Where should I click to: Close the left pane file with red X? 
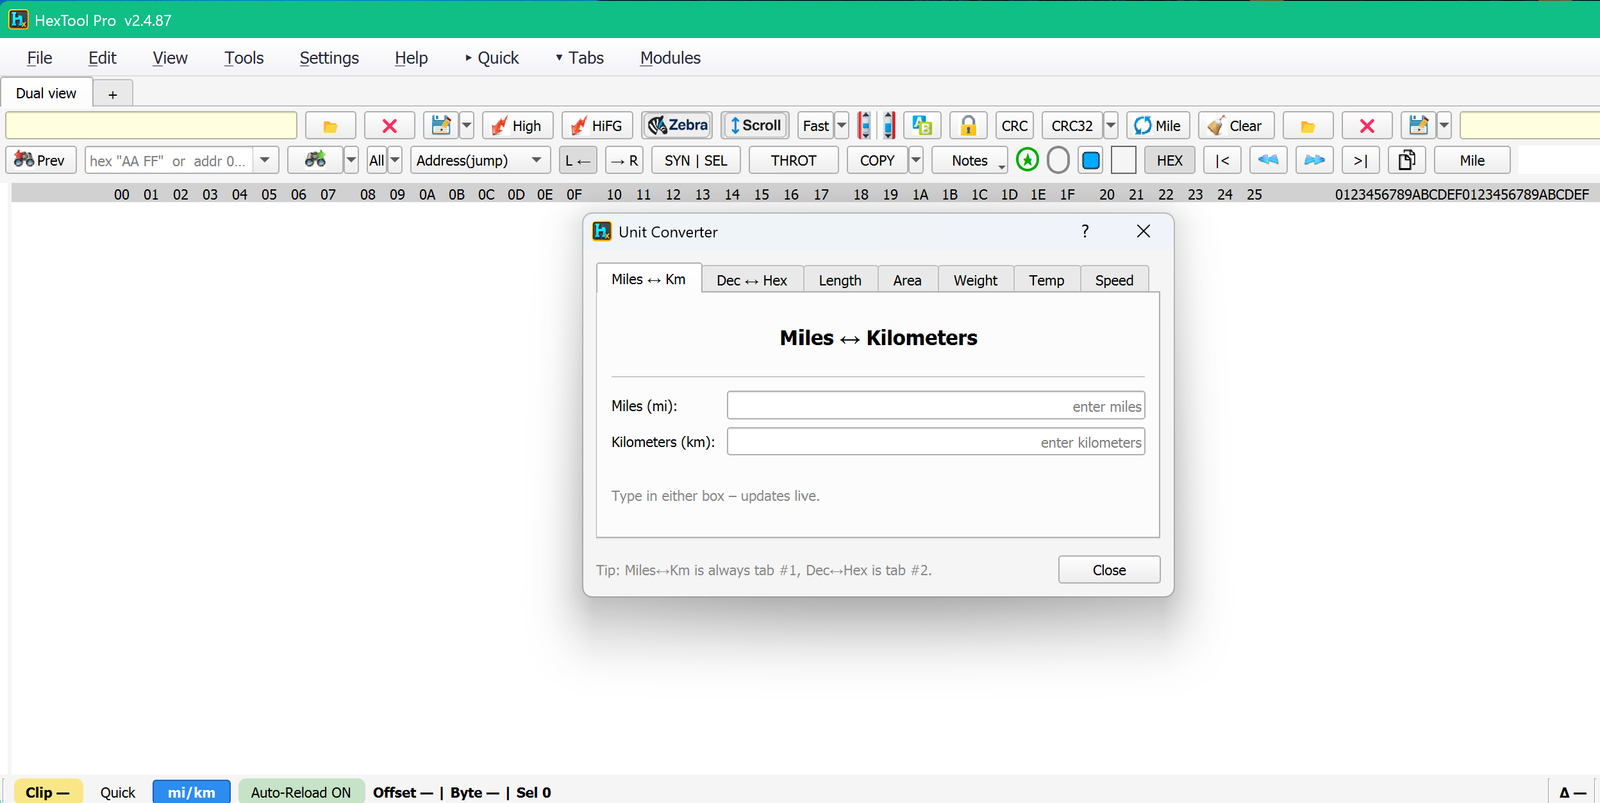389,126
